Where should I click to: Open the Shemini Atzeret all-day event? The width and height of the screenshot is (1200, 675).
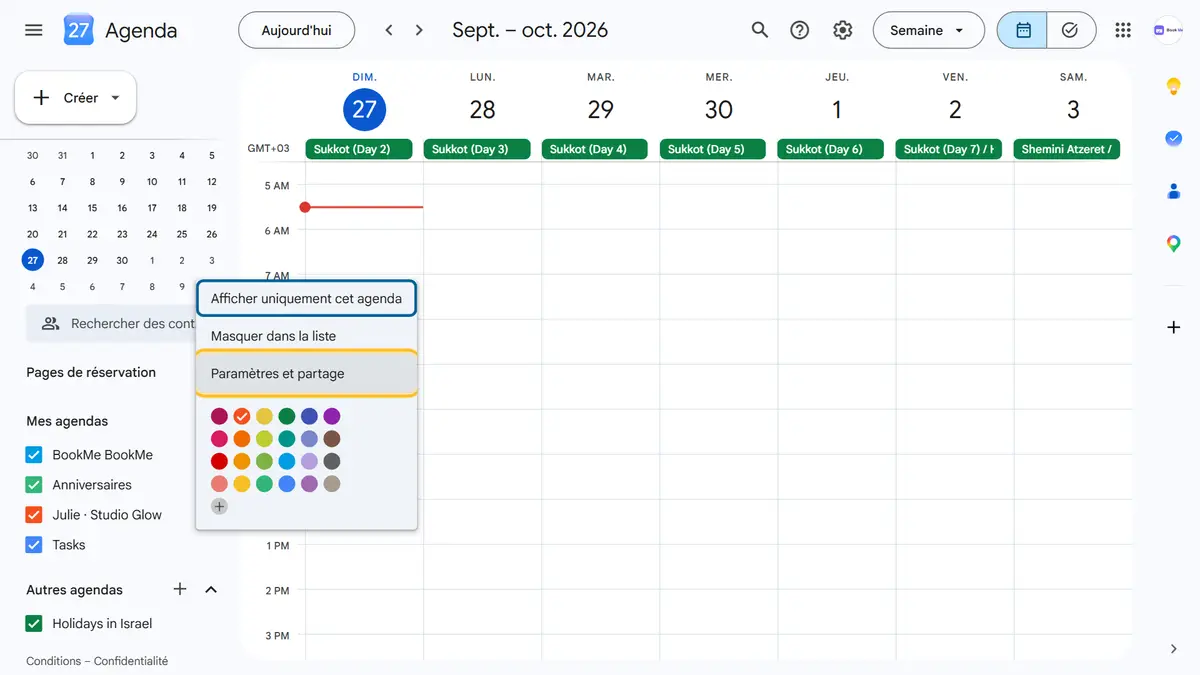tap(1066, 149)
